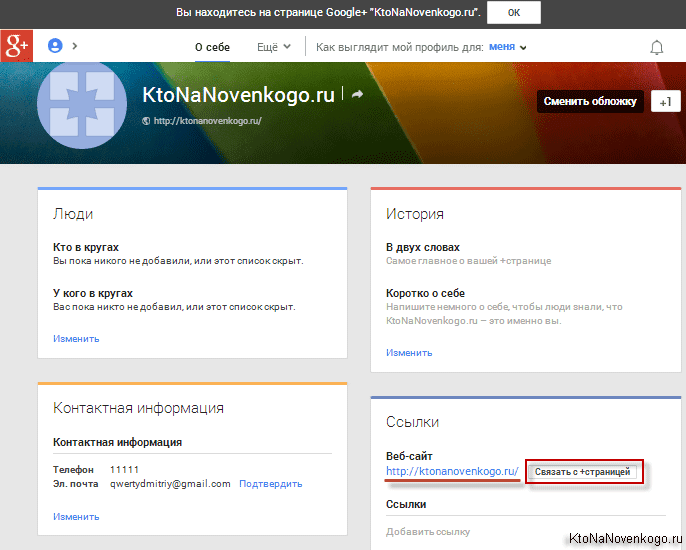Image resolution: width=686 pixels, height=550 pixels.
Task: Dismiss the banner with the OK button
Action: [x=514, y=13]
